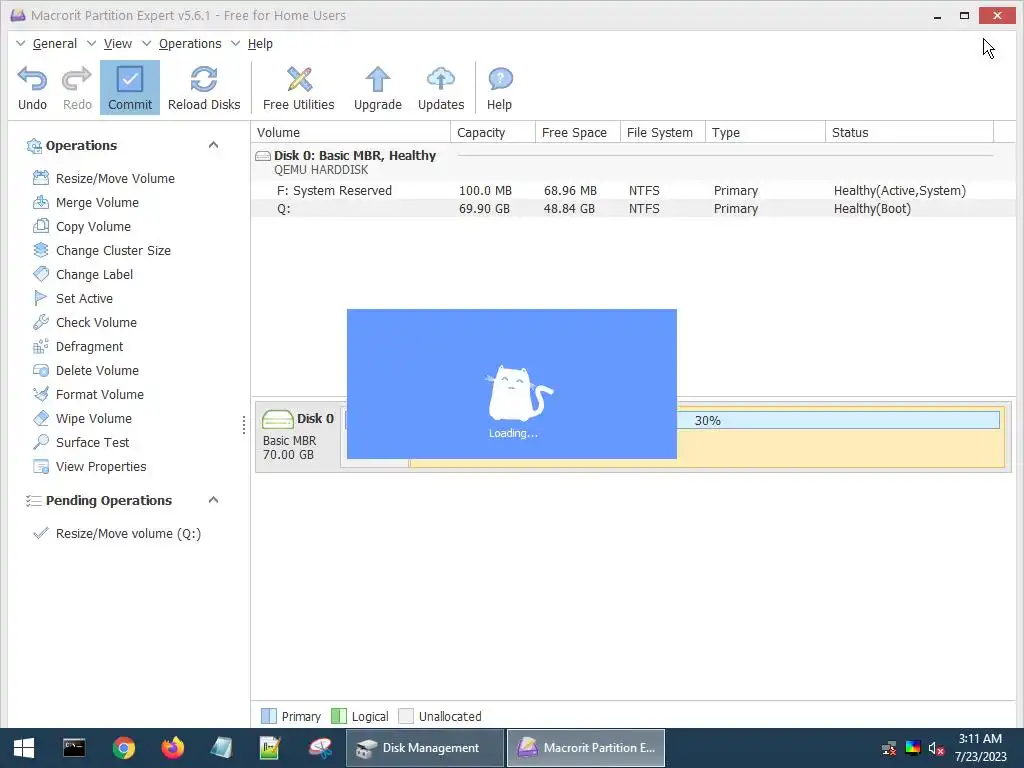This screenshot has height=768, width=1024.
Task: Click the Redo toolbar button
Action: (x=77, y=88)
